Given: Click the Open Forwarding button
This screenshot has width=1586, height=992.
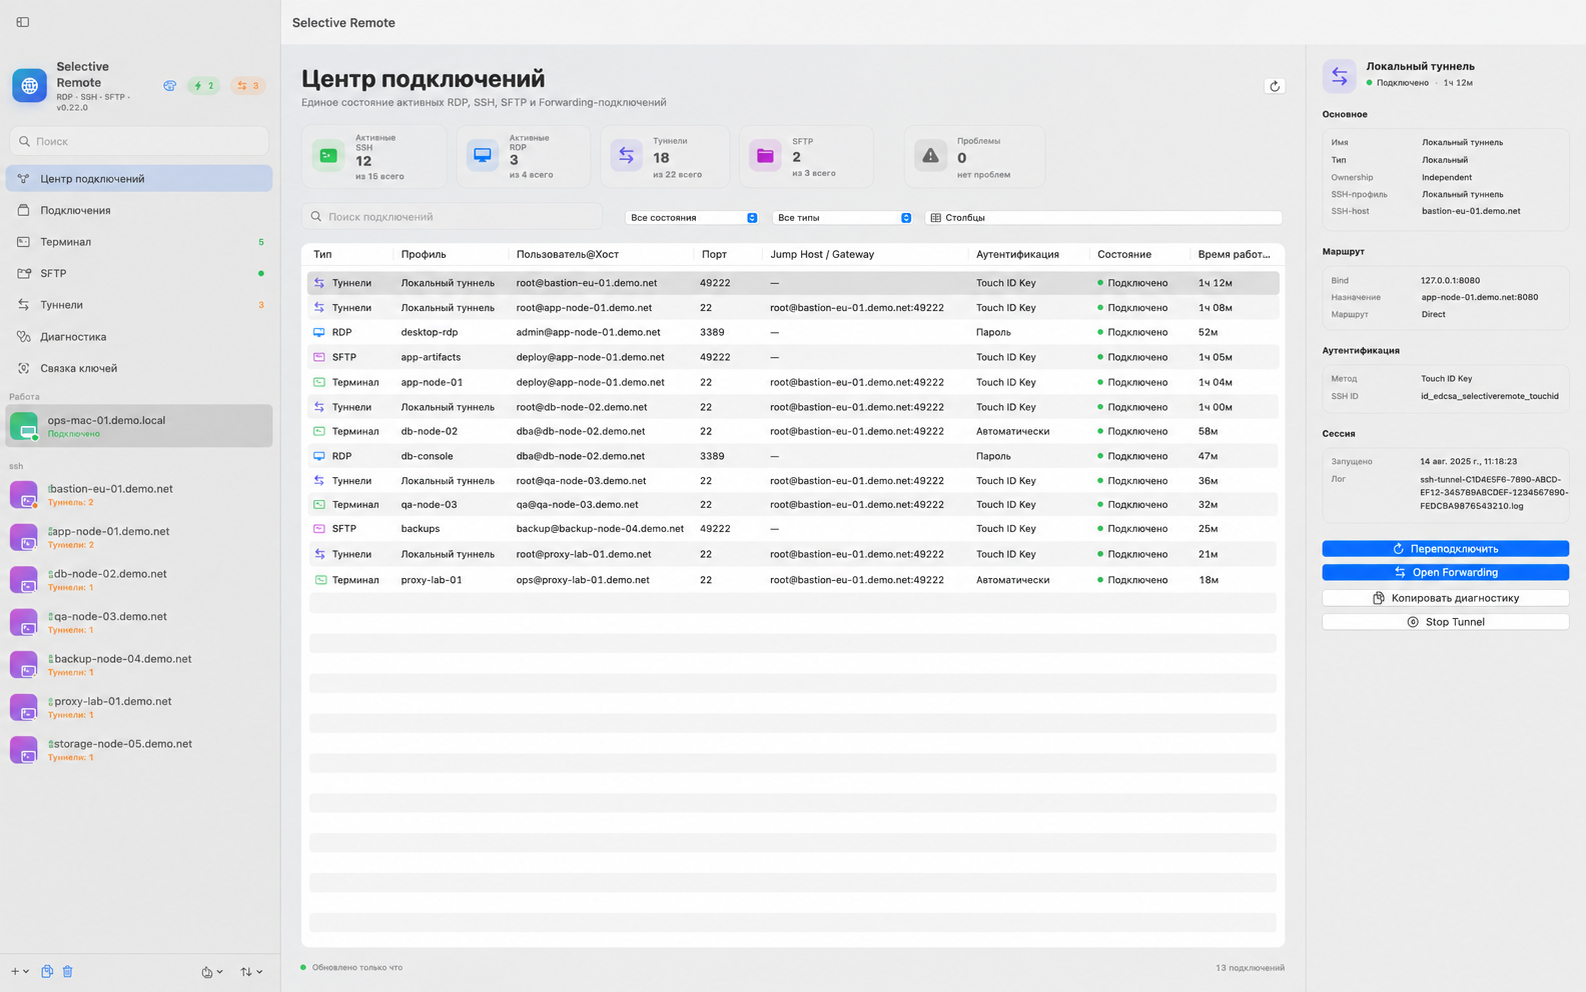Looking at the screenshot, I should click(x=1445, y=572).
